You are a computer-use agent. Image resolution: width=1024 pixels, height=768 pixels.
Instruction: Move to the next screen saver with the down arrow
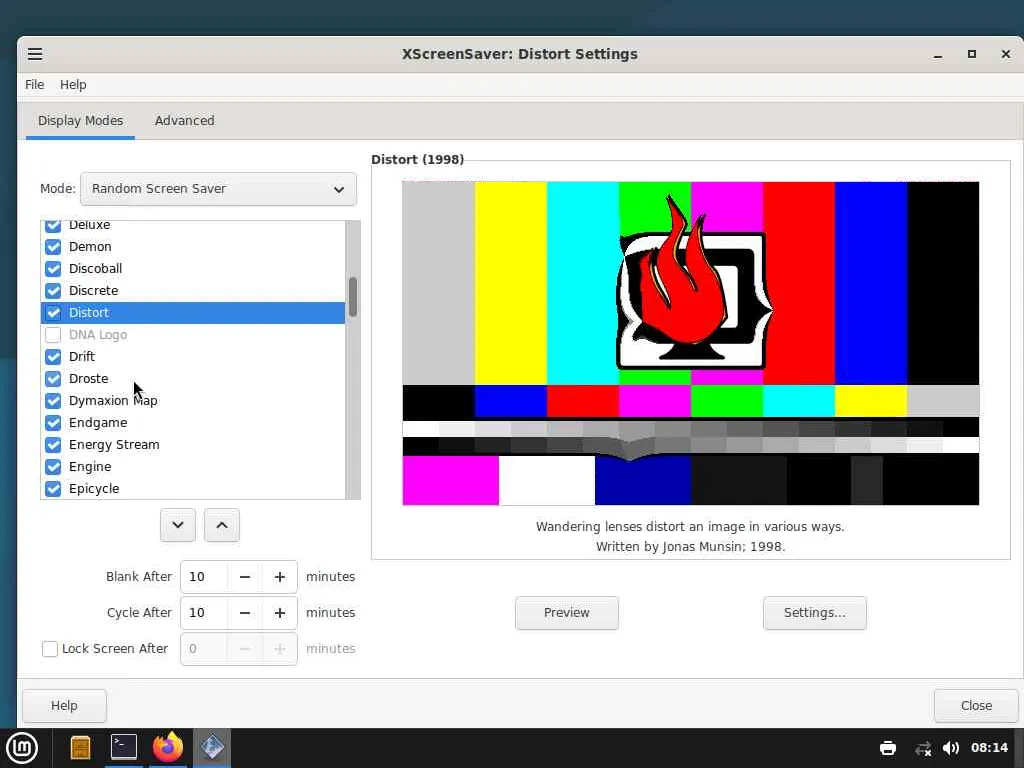pyautogui.click(x=178, y=525)
